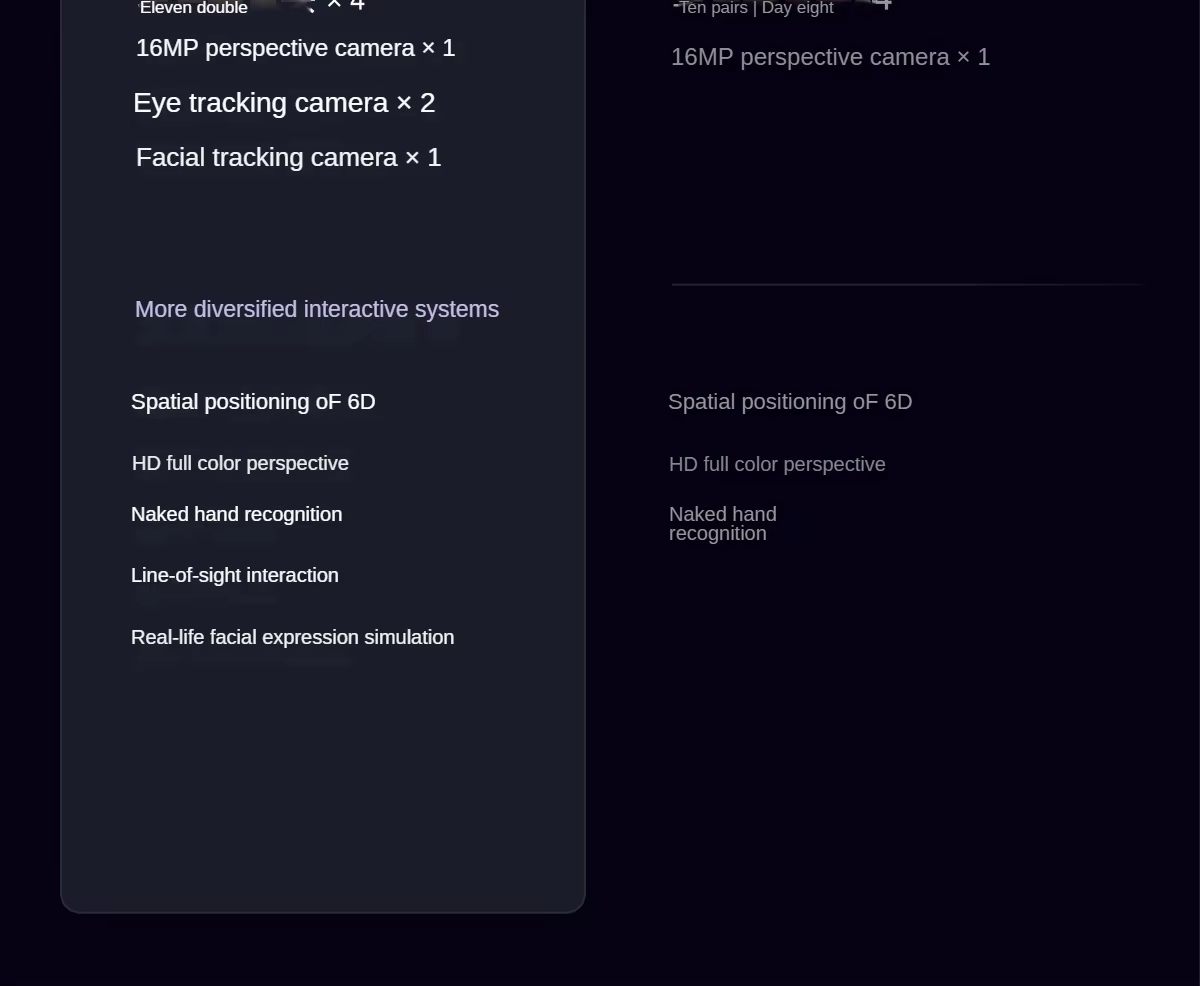This screenshot has height=986, width=1200.
Task: Click the "Ten pairs | Day eight" label
Action: [756, 8]
